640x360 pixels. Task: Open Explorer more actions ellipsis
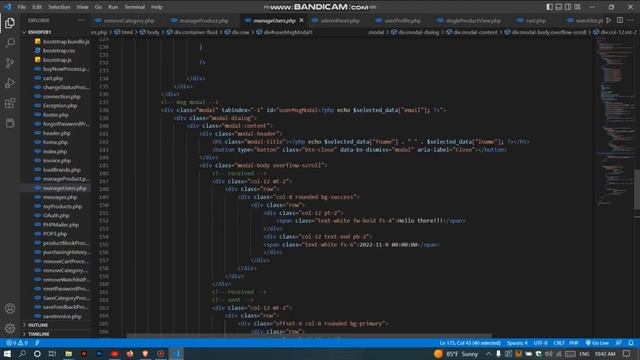click(x=81, y=20)
